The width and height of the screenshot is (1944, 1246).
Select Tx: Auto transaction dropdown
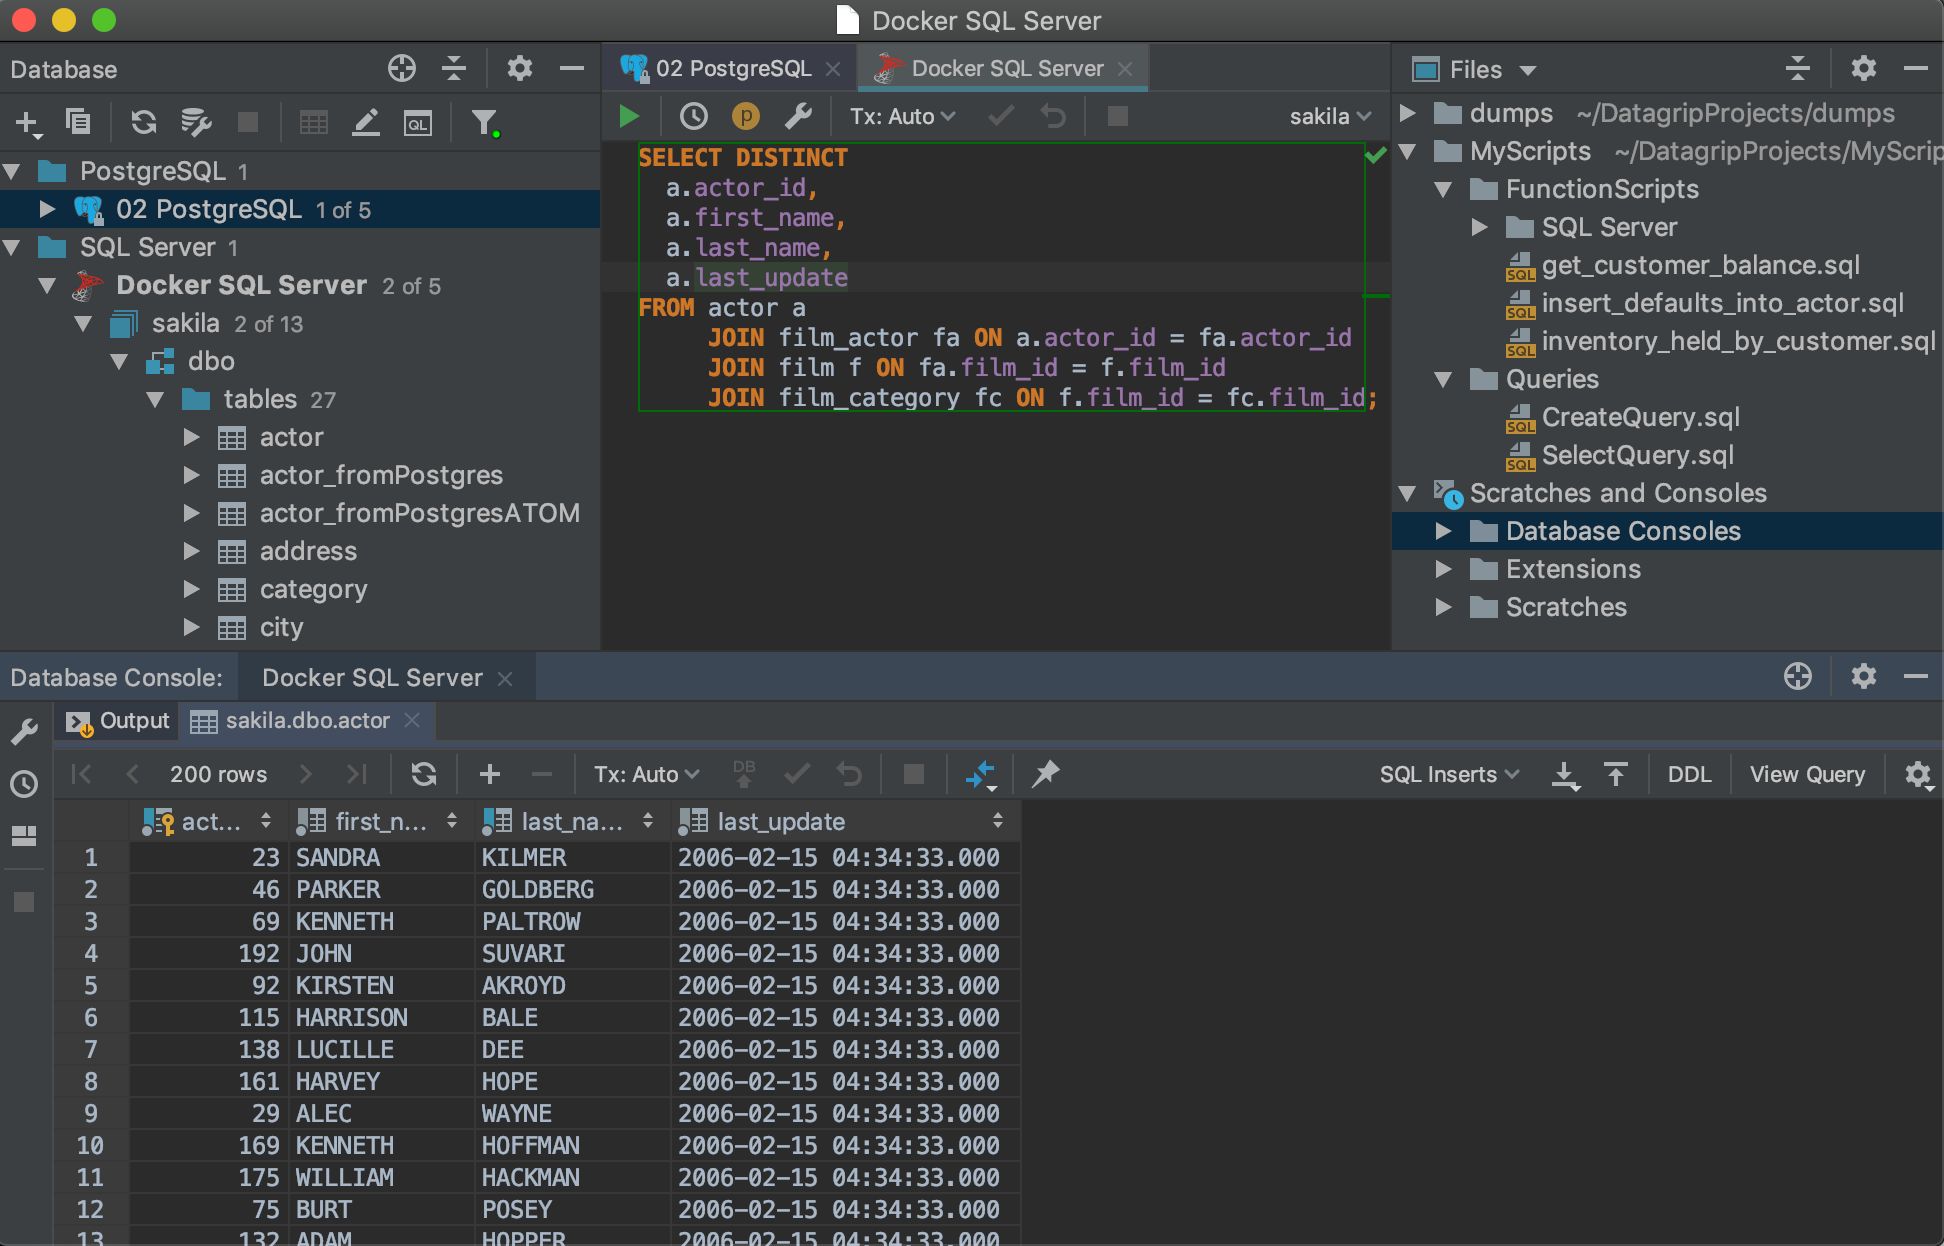tap(898, 115)
